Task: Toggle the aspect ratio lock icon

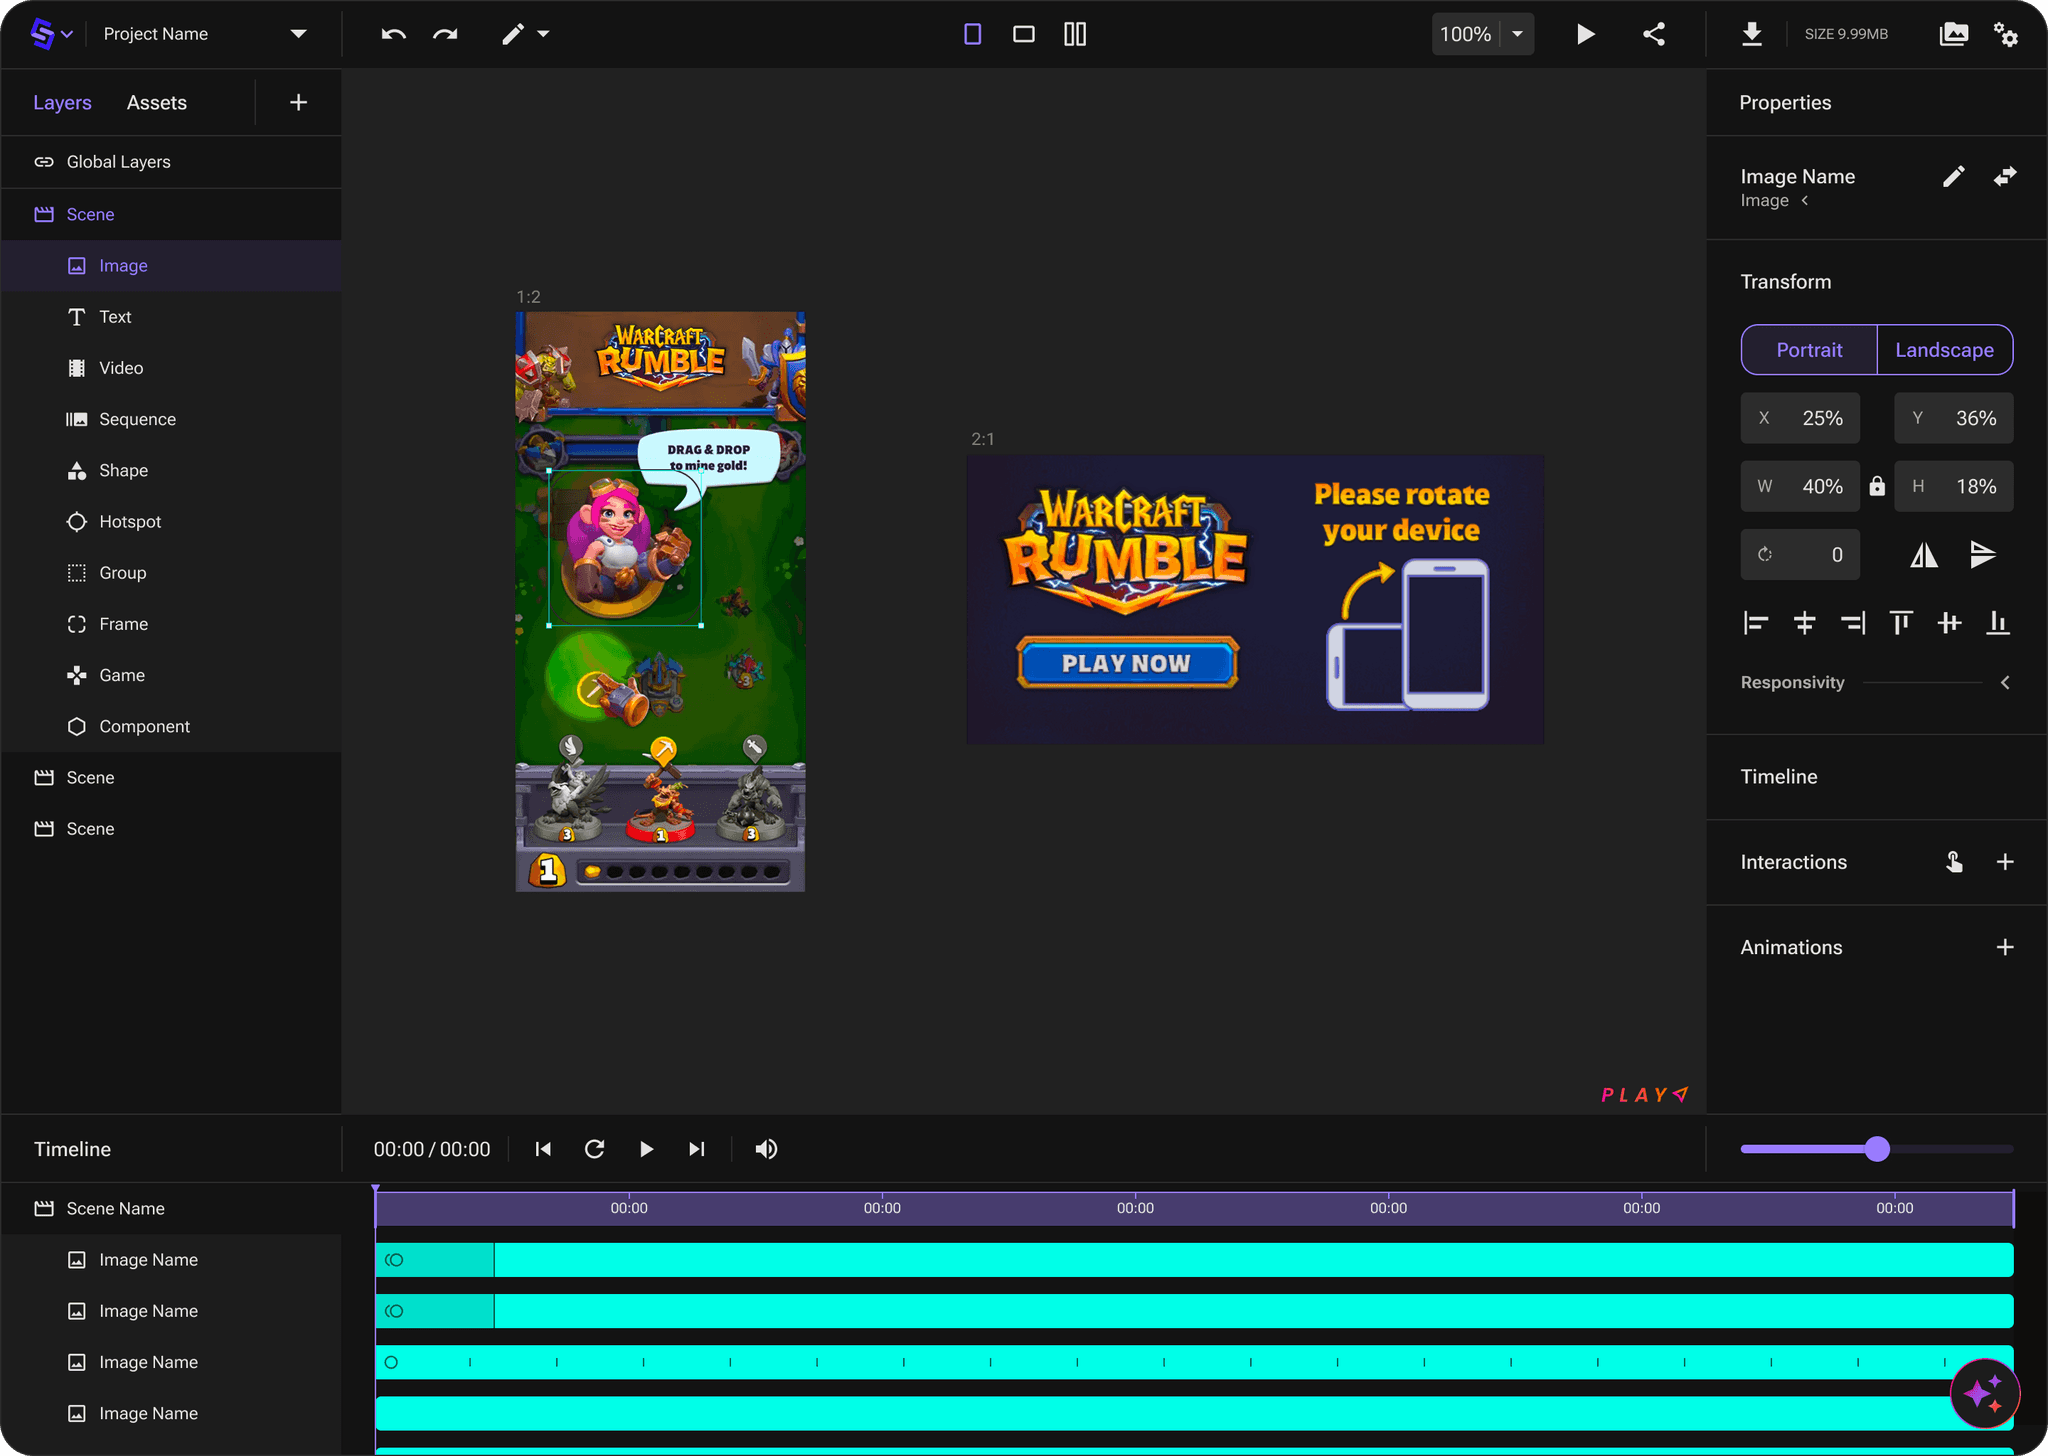Action: coord(1877,487)
